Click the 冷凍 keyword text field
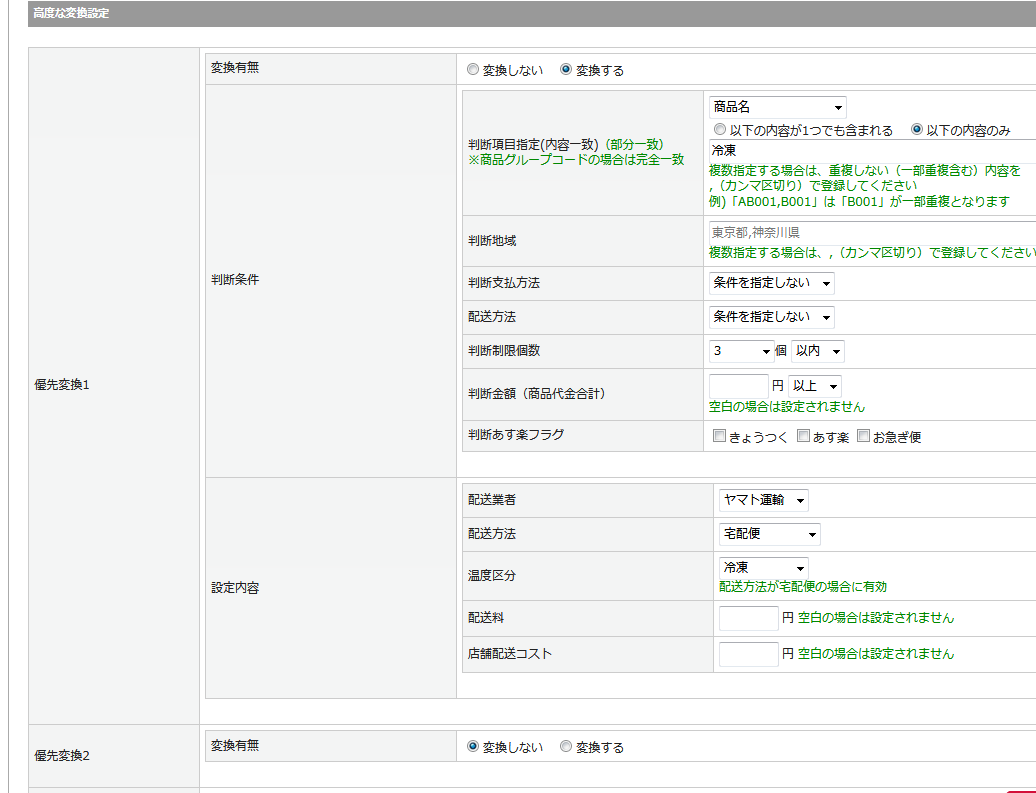The height and width of the screenshot is (793, 1036). tap(870, 150)
